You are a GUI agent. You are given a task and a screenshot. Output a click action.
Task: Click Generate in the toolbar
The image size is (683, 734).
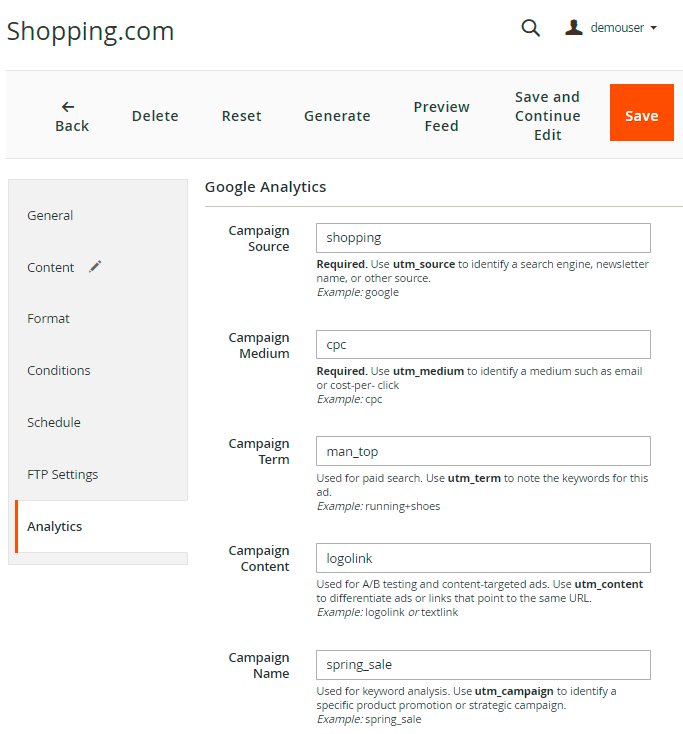[337, 116]
